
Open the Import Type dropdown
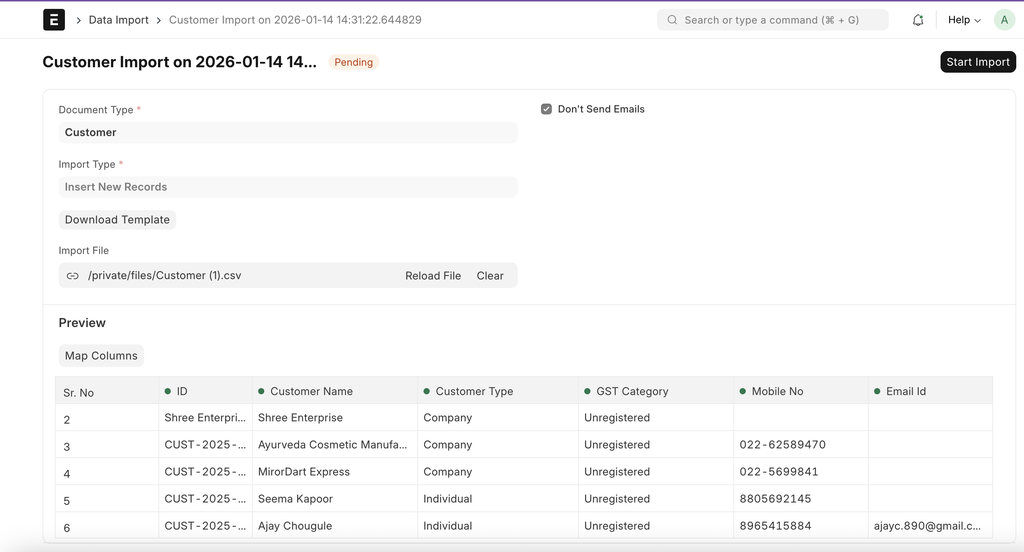pos(288,187)
